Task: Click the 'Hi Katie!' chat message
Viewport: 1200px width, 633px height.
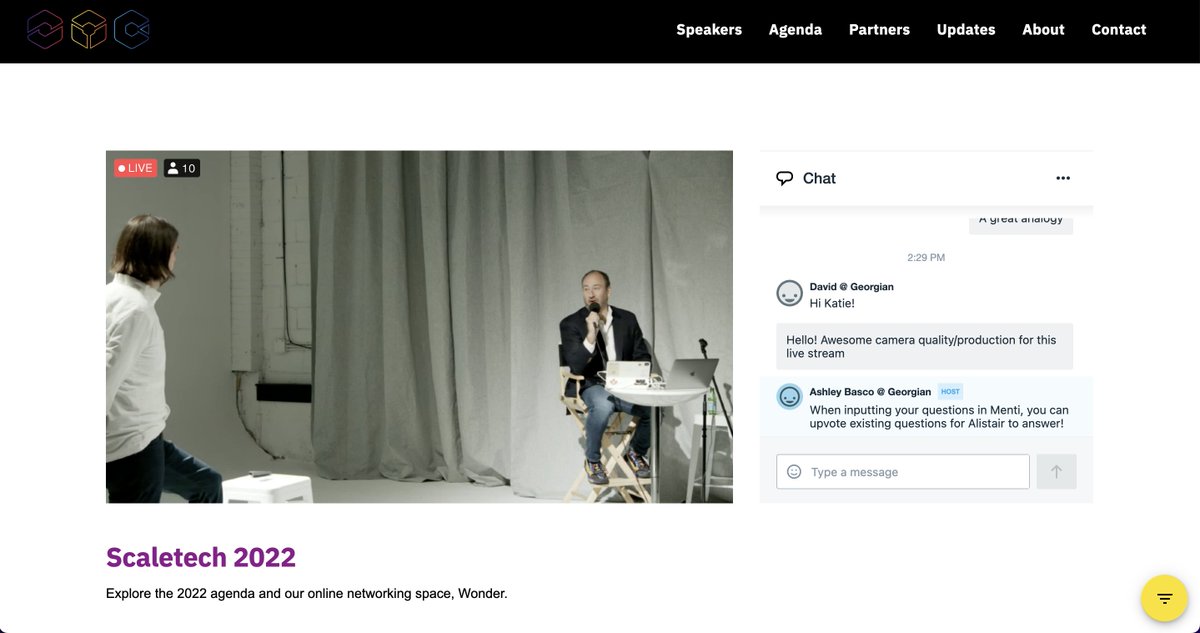Action: coord(832,303)
